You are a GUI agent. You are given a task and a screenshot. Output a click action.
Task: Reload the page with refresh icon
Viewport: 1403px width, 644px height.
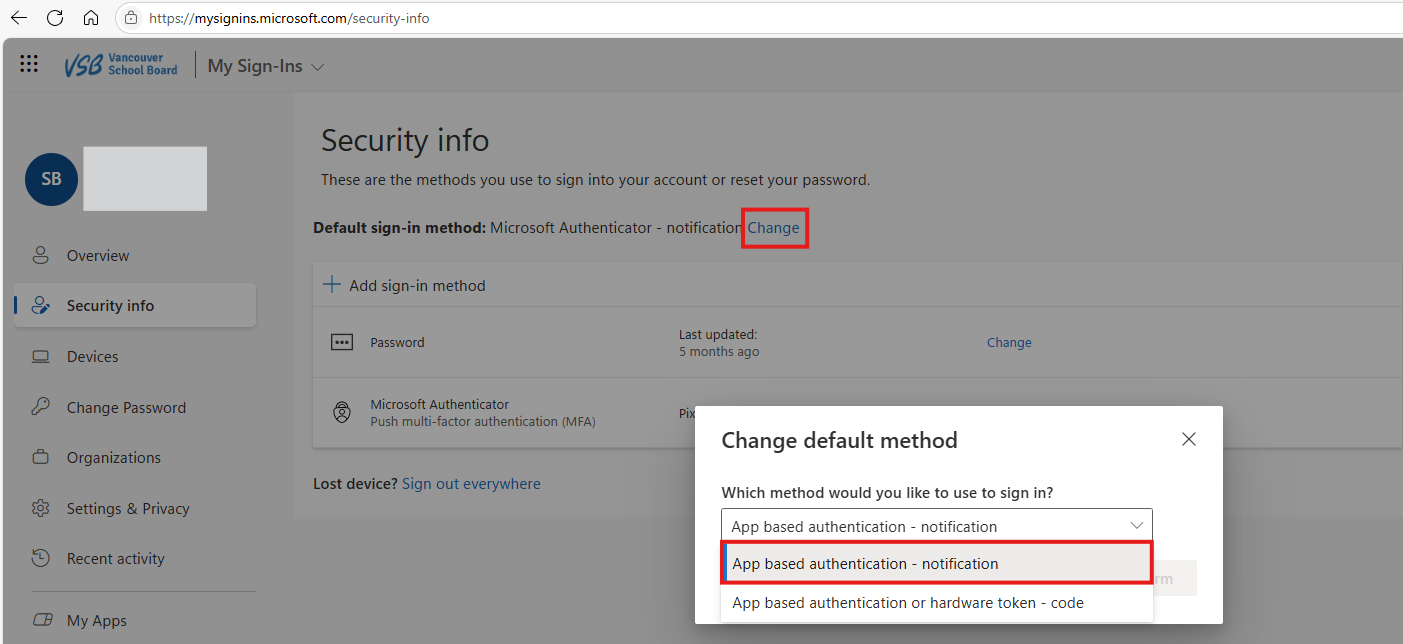coord(55,18)
